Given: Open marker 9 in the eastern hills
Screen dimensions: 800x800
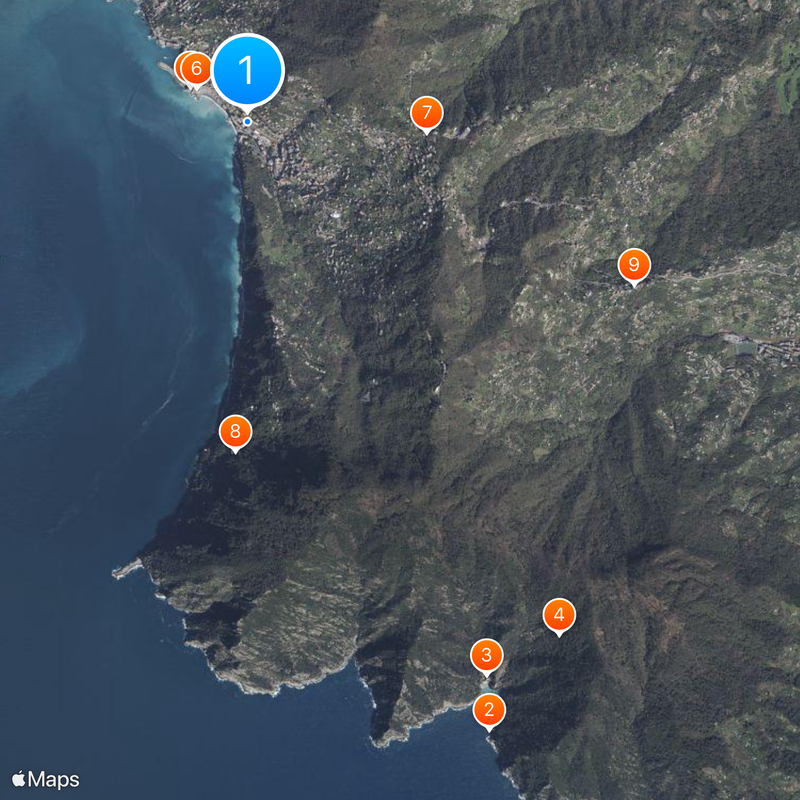Looking at the screenshot, I should pos(634,264).
